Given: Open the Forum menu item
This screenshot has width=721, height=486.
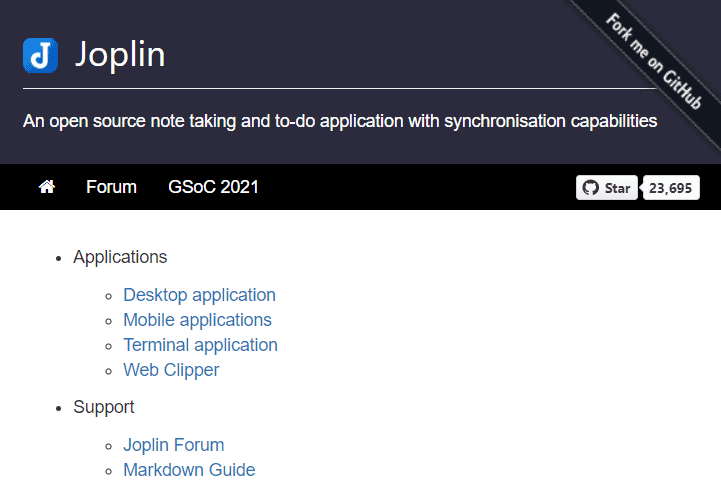Looking at the screenshot, I should click(111, 187).
